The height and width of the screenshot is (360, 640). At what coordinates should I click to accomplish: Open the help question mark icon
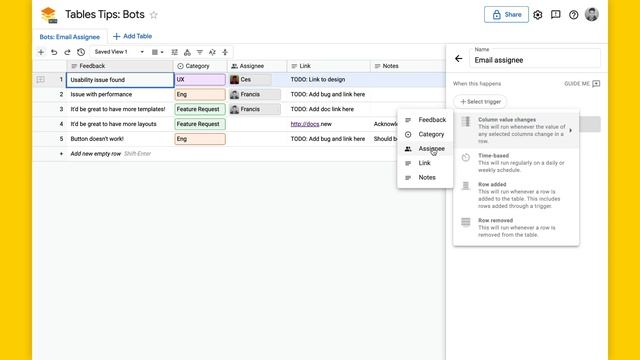573,15
